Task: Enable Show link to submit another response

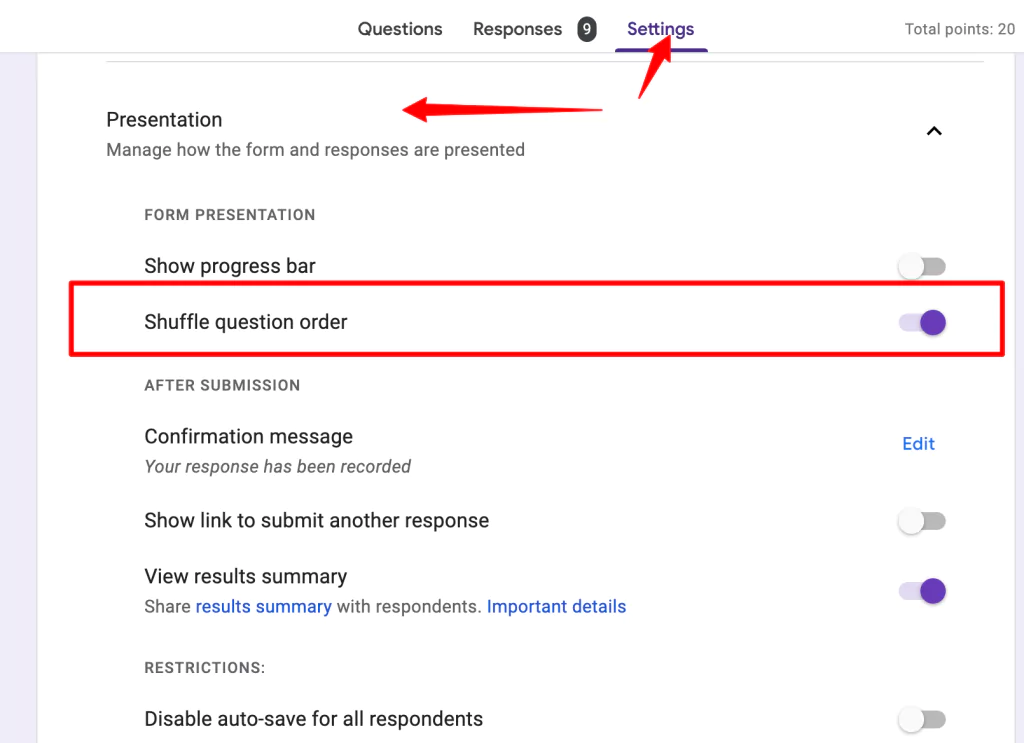Action: tap(921, 521)
